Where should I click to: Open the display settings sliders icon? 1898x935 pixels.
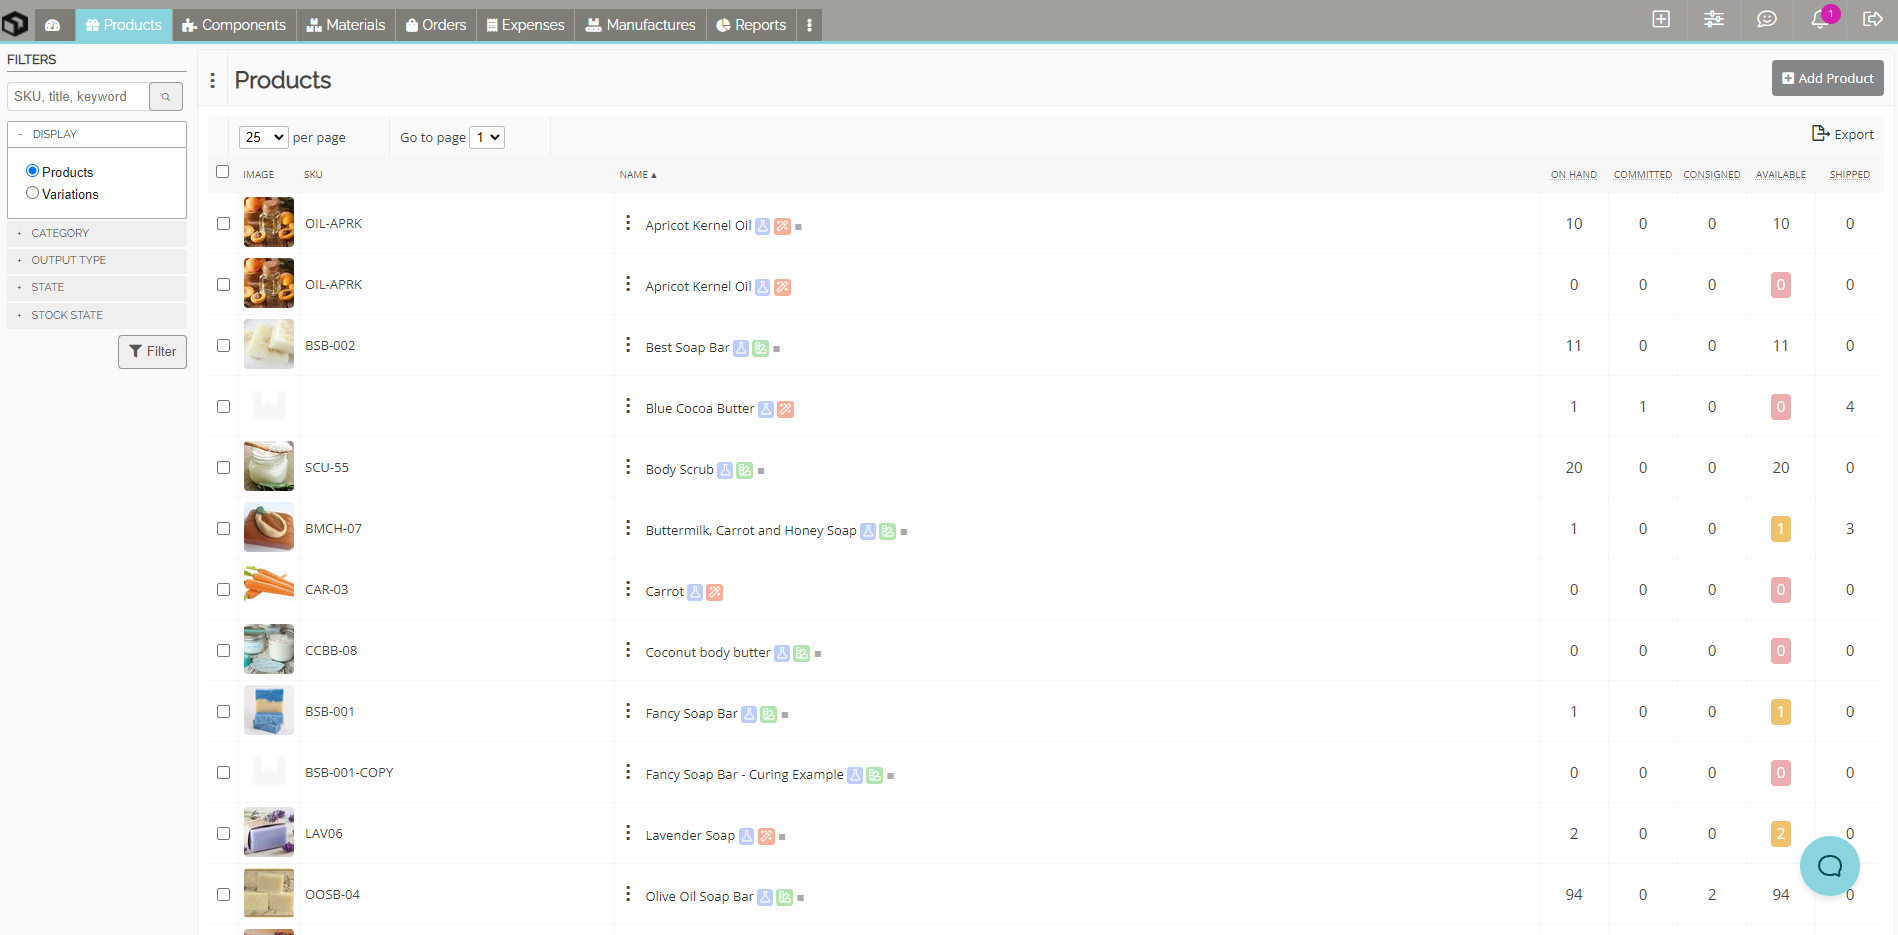[x=1713, y=19]
